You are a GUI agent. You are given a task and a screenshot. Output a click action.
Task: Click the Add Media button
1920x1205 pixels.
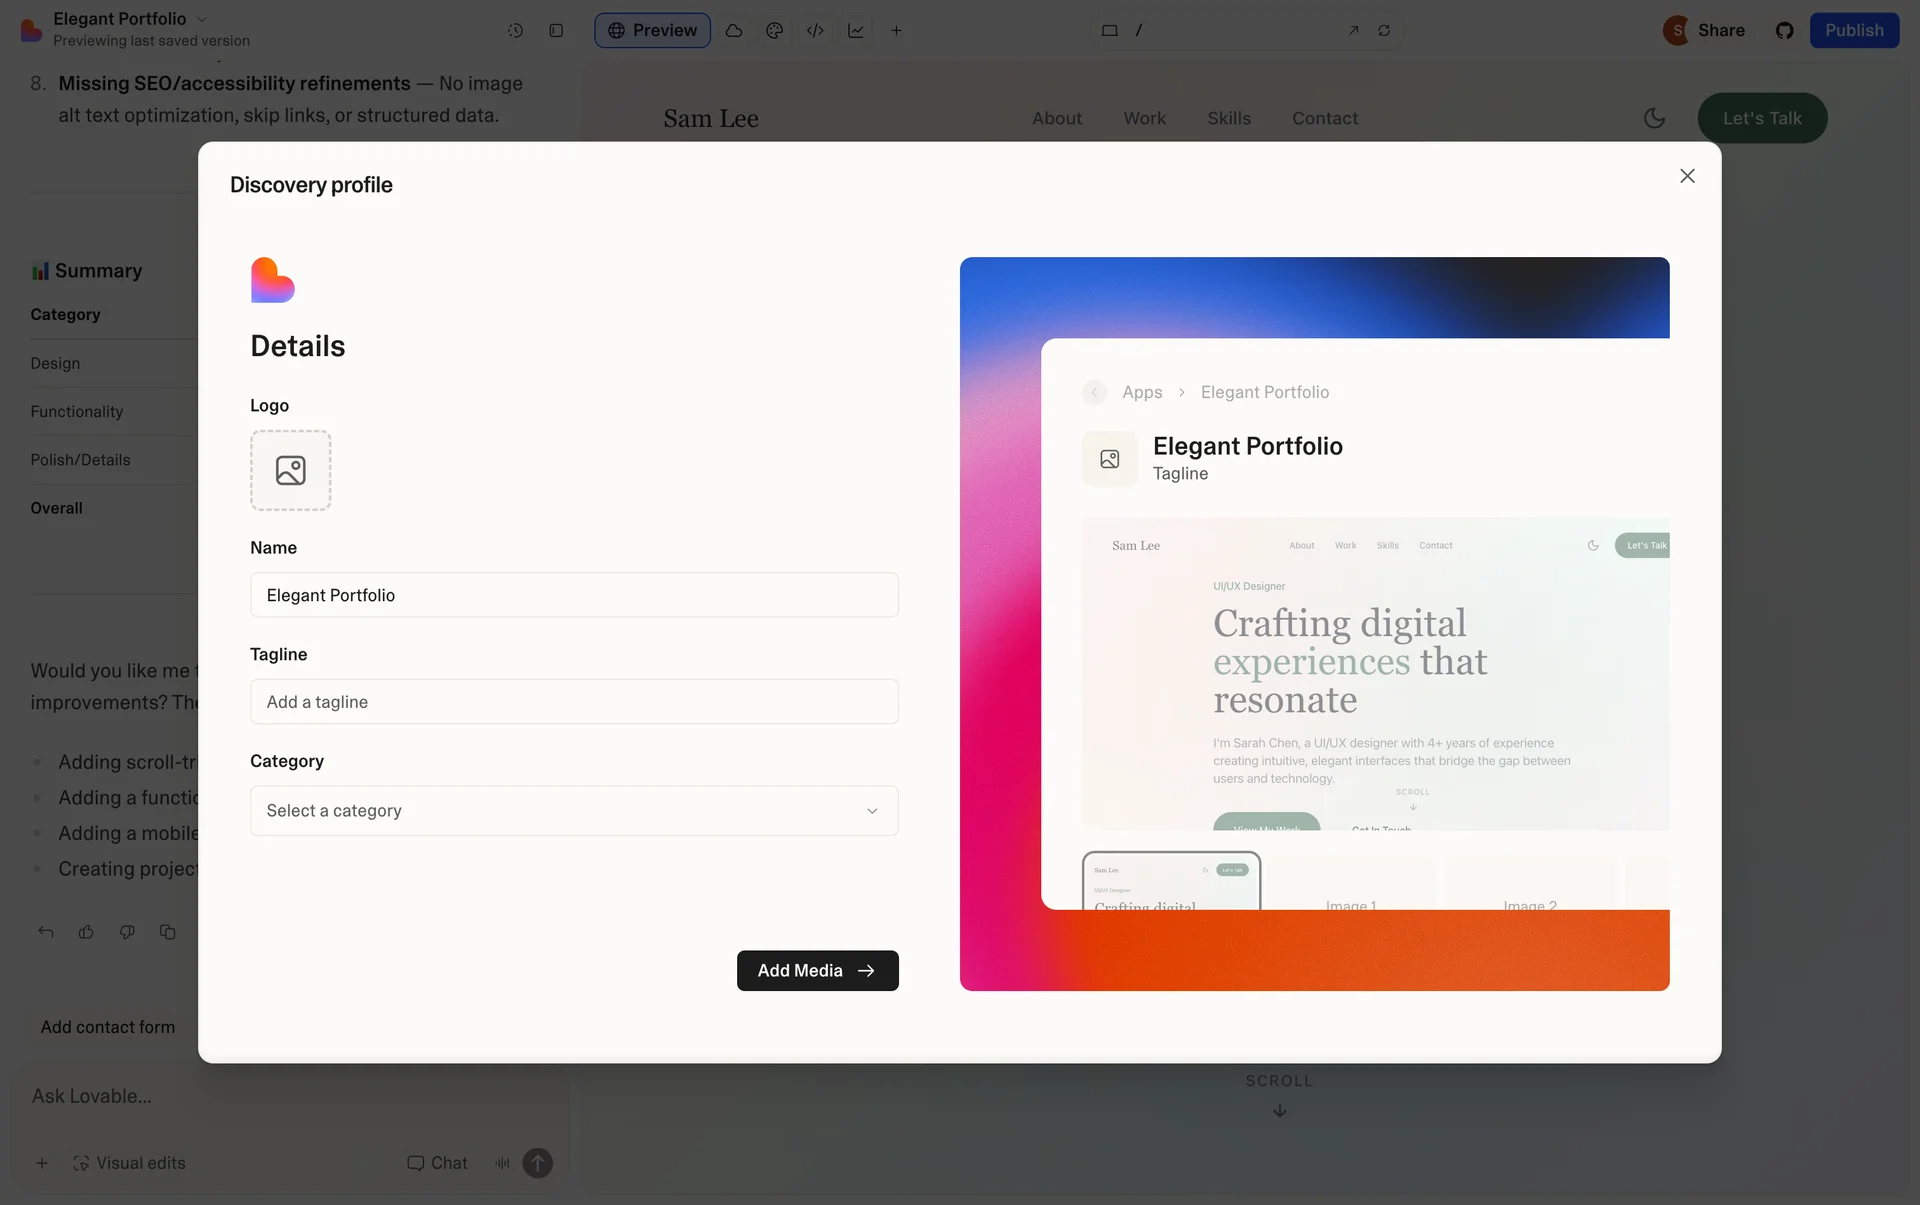(817, 971)
